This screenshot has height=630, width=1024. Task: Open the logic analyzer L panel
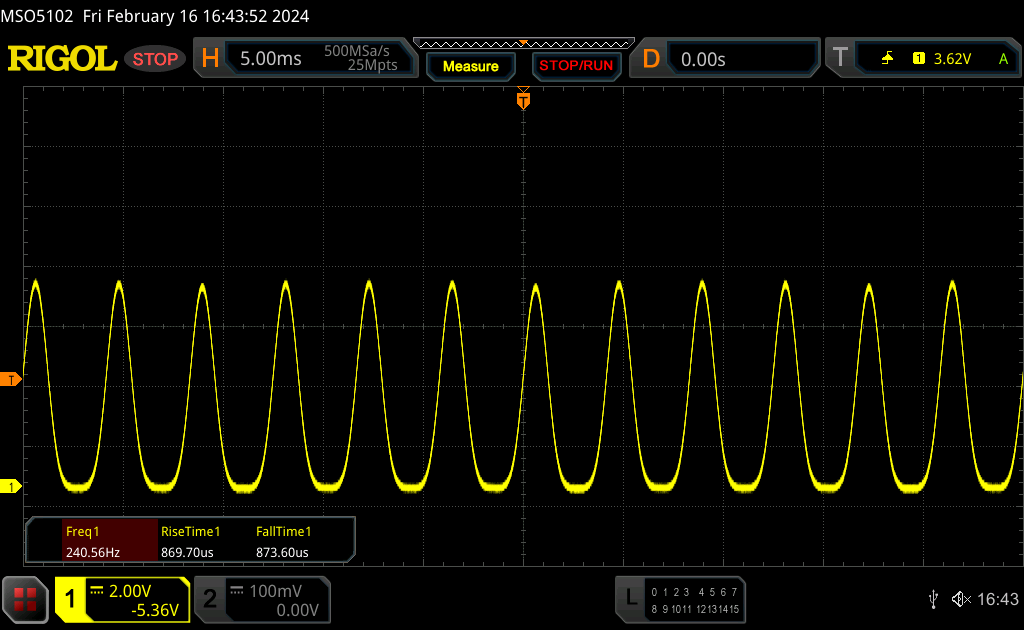pyautogui.click(x=630, y=597)
